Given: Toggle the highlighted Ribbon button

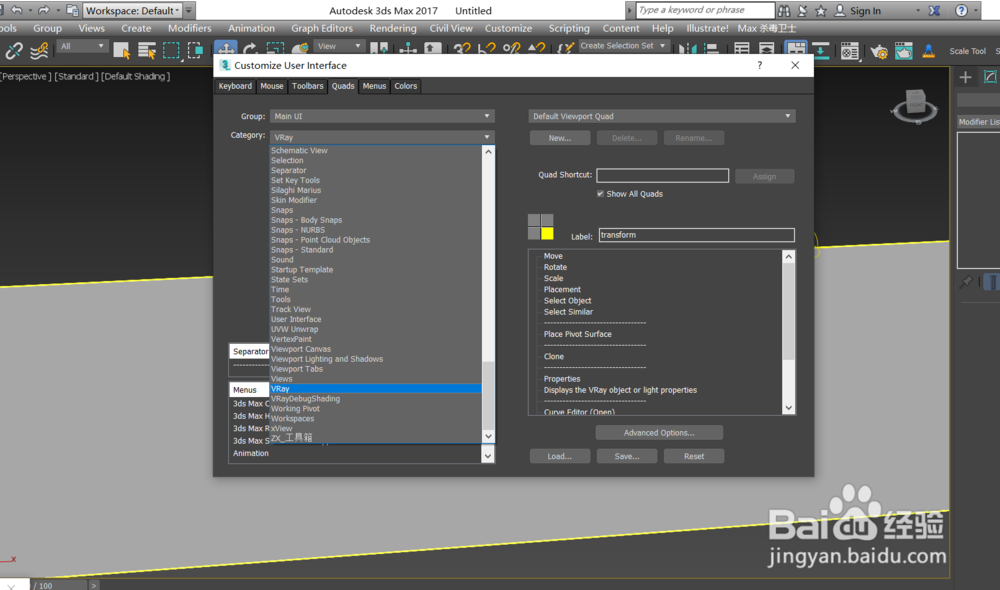Looking at the screenshot, I should pyautogui.click(x=795, y=48).
